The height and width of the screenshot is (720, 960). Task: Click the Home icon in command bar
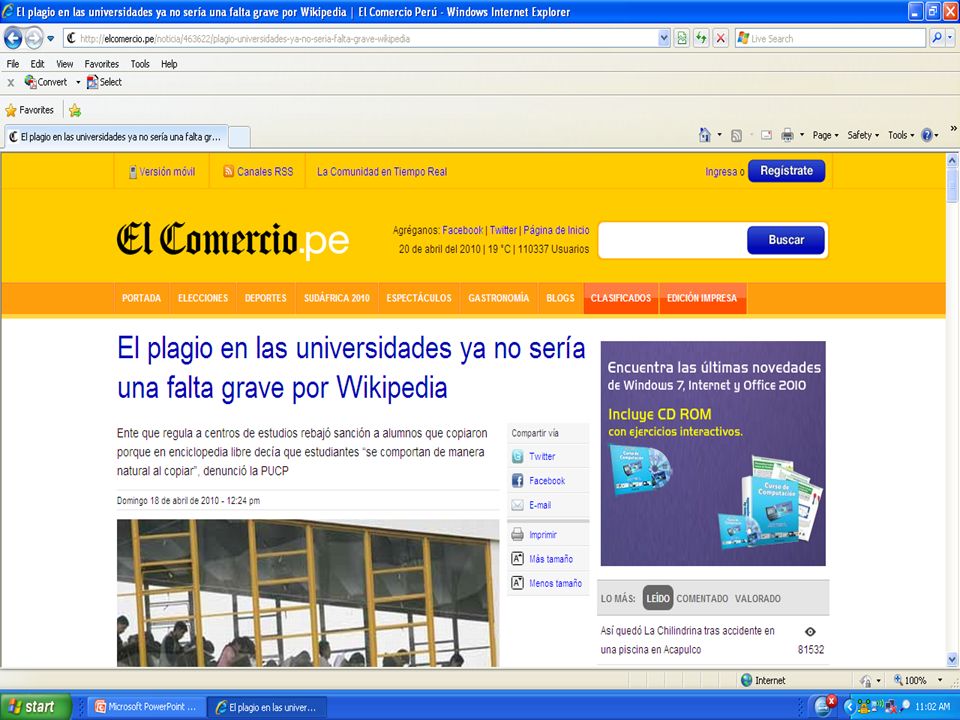tap(705, 135)
